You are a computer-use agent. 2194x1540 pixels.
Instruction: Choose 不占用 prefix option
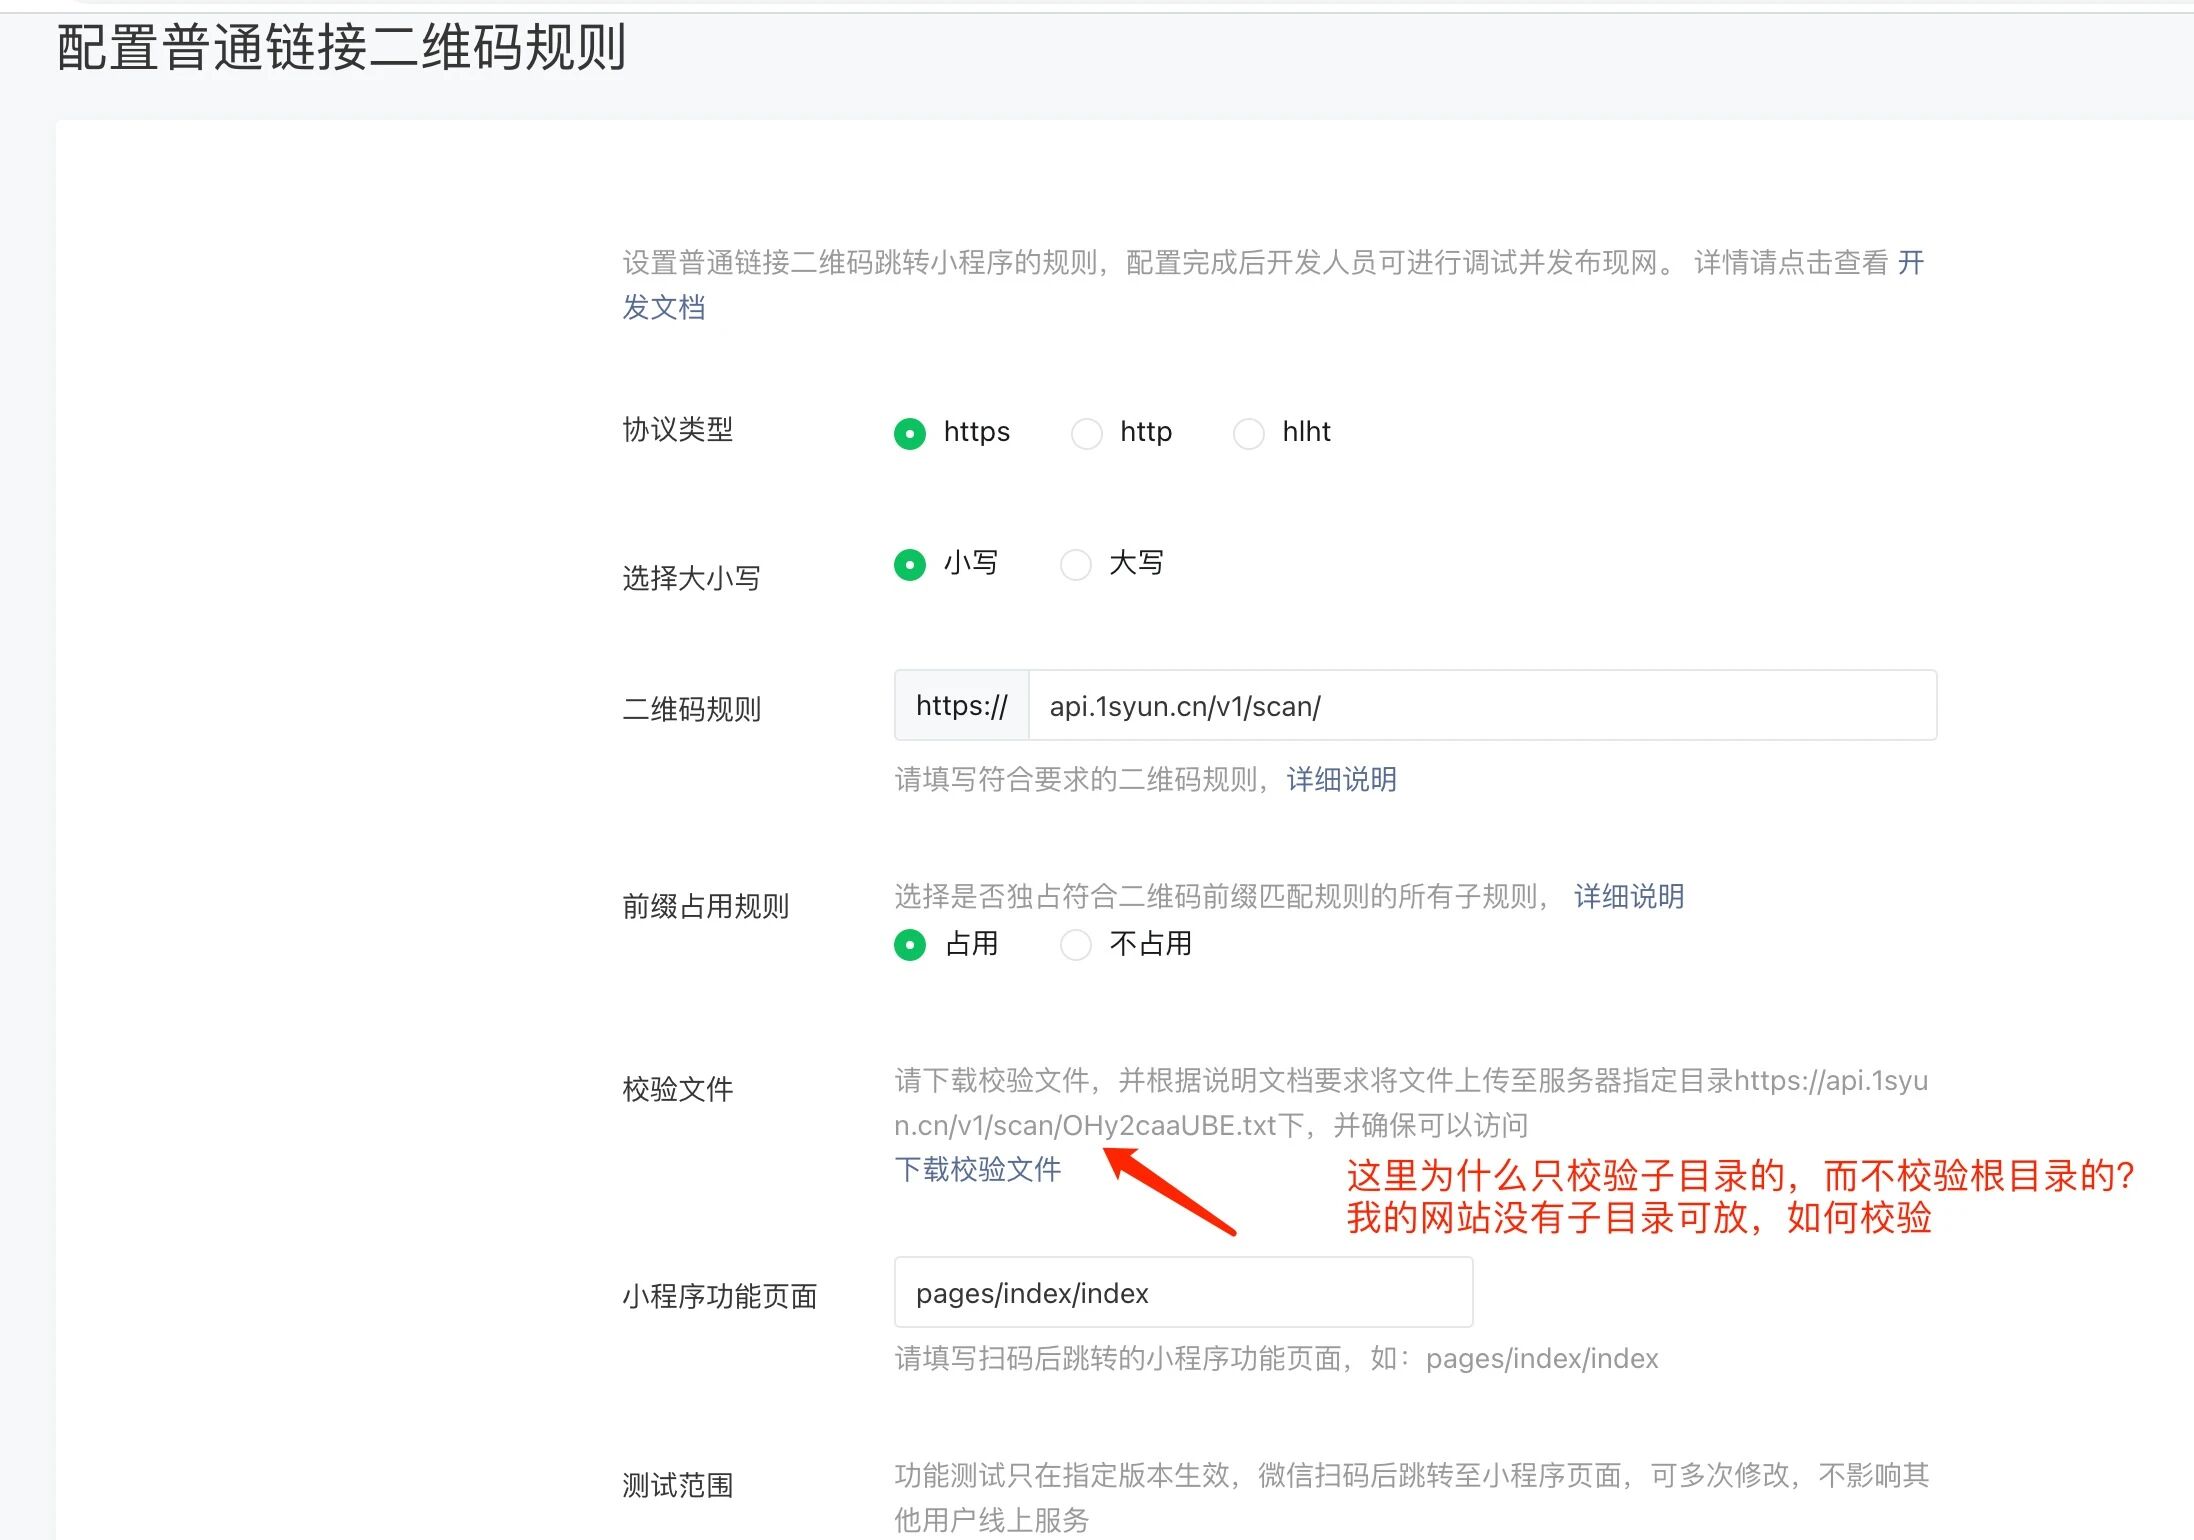click(1075, 945)
